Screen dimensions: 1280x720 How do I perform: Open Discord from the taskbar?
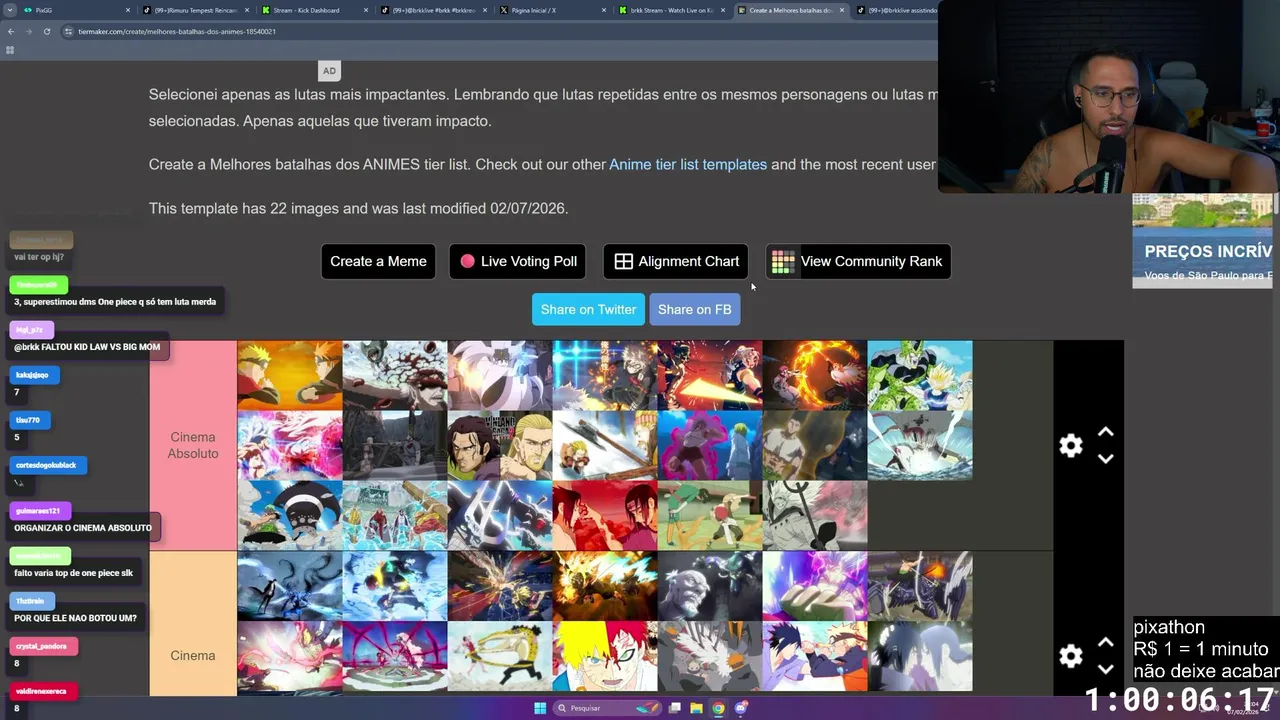click(741, 708)
